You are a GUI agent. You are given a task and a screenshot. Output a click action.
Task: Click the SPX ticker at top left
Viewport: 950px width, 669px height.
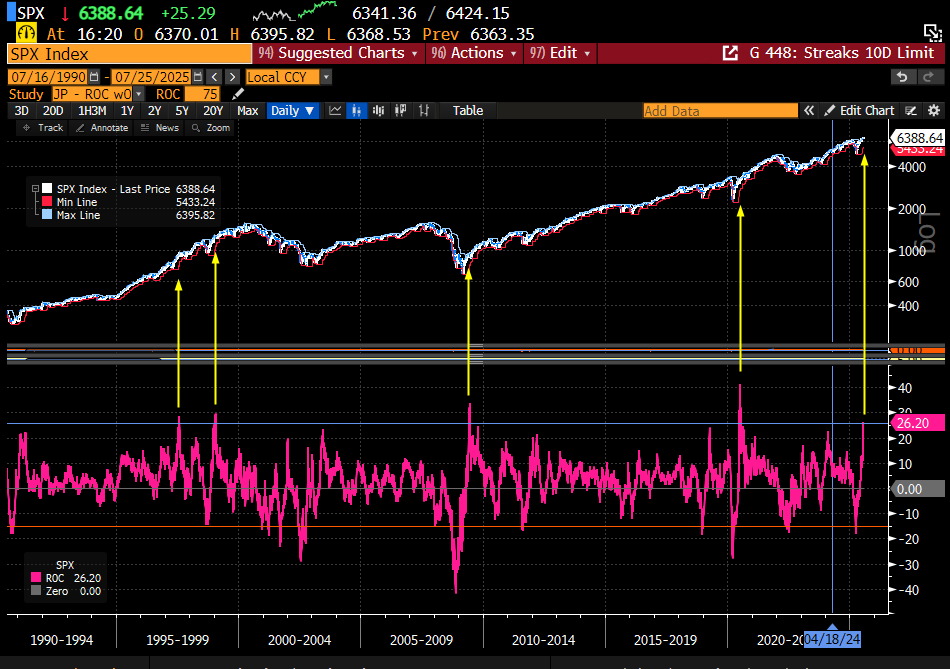tap(30, 13)
